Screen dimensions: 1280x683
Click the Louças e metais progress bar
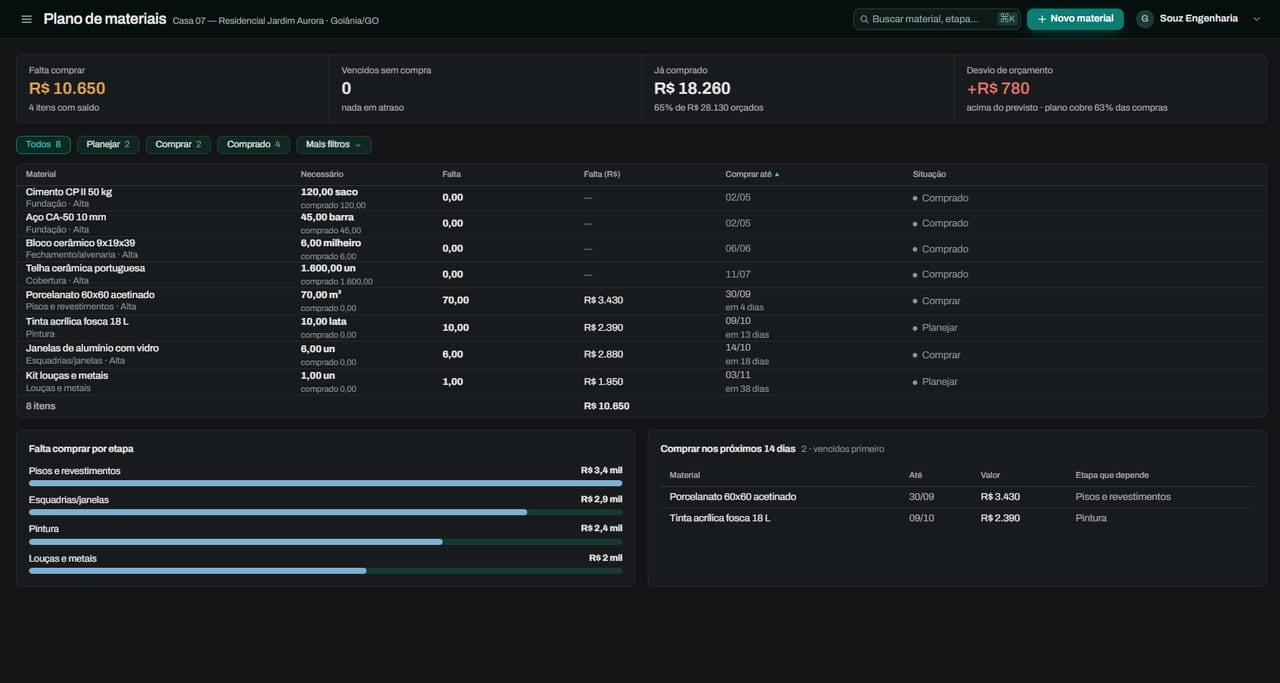click(x=326, y=571)
